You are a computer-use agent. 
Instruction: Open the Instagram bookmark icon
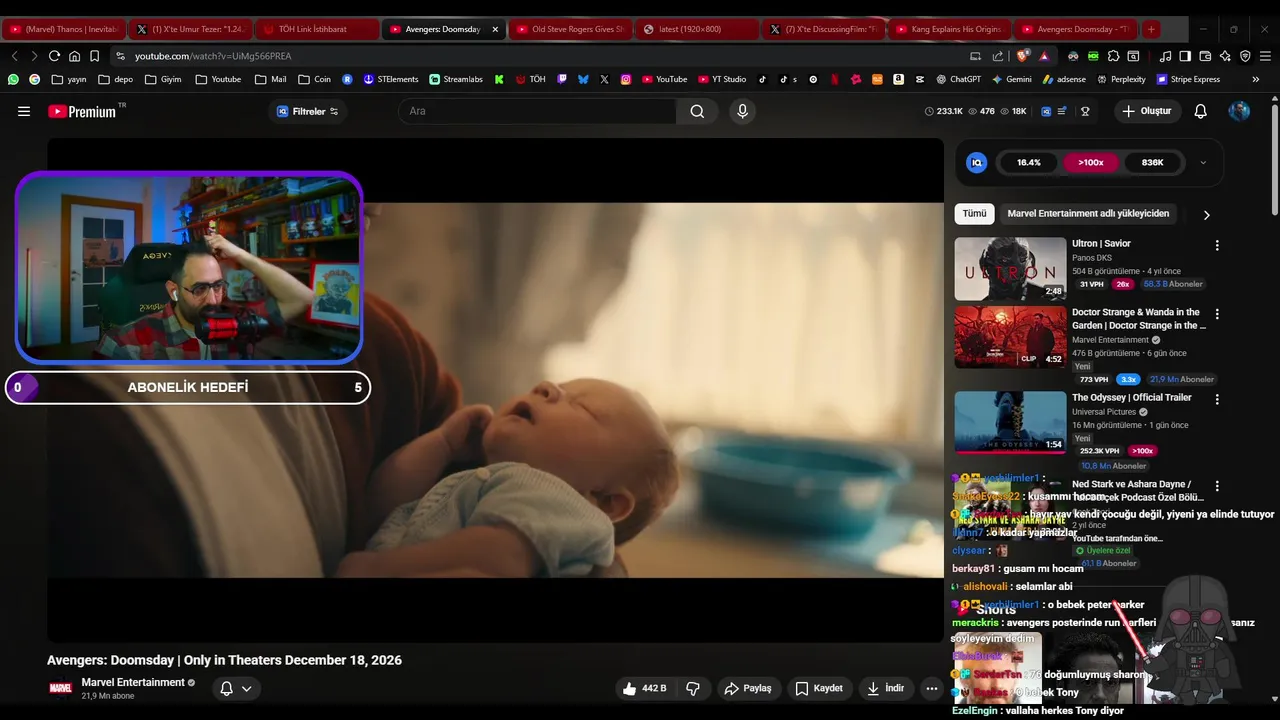point(626,79)
